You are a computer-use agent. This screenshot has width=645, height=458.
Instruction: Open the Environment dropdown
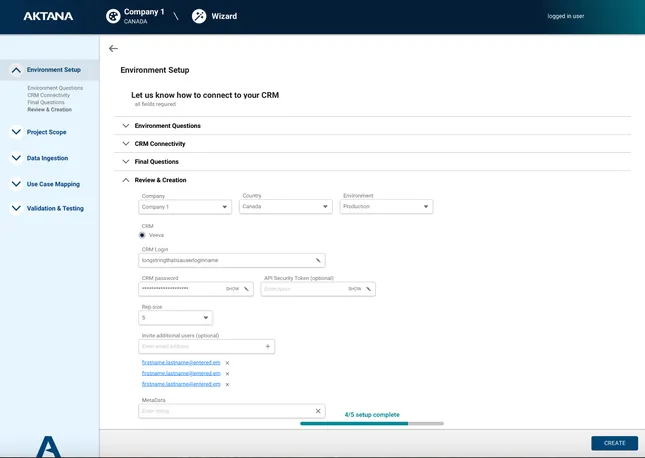(386, 206)
